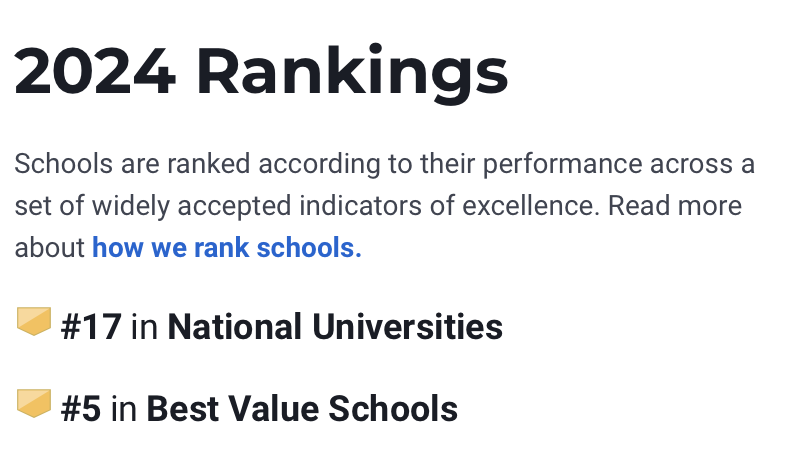Click "2024" in the heading
The image size is (788, 458).
[95, 71]
